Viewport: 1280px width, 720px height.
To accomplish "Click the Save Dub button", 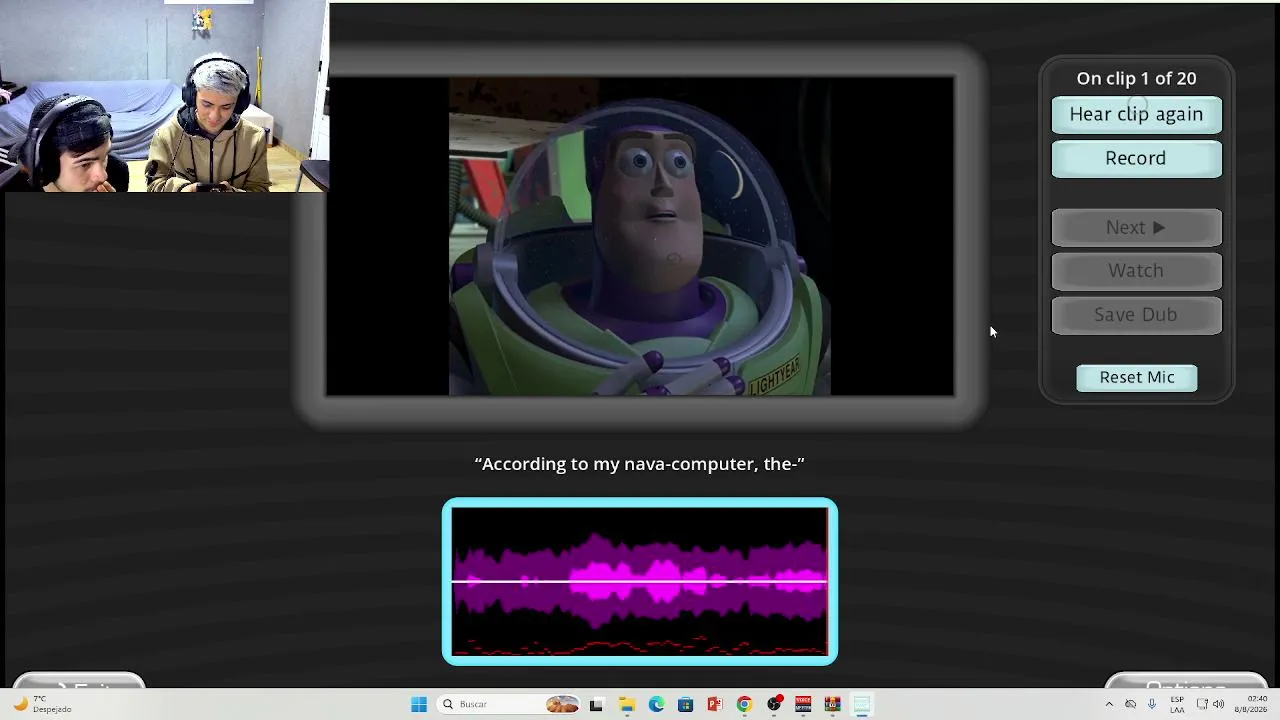I will pyautogui.click(x=1136, y=315).
